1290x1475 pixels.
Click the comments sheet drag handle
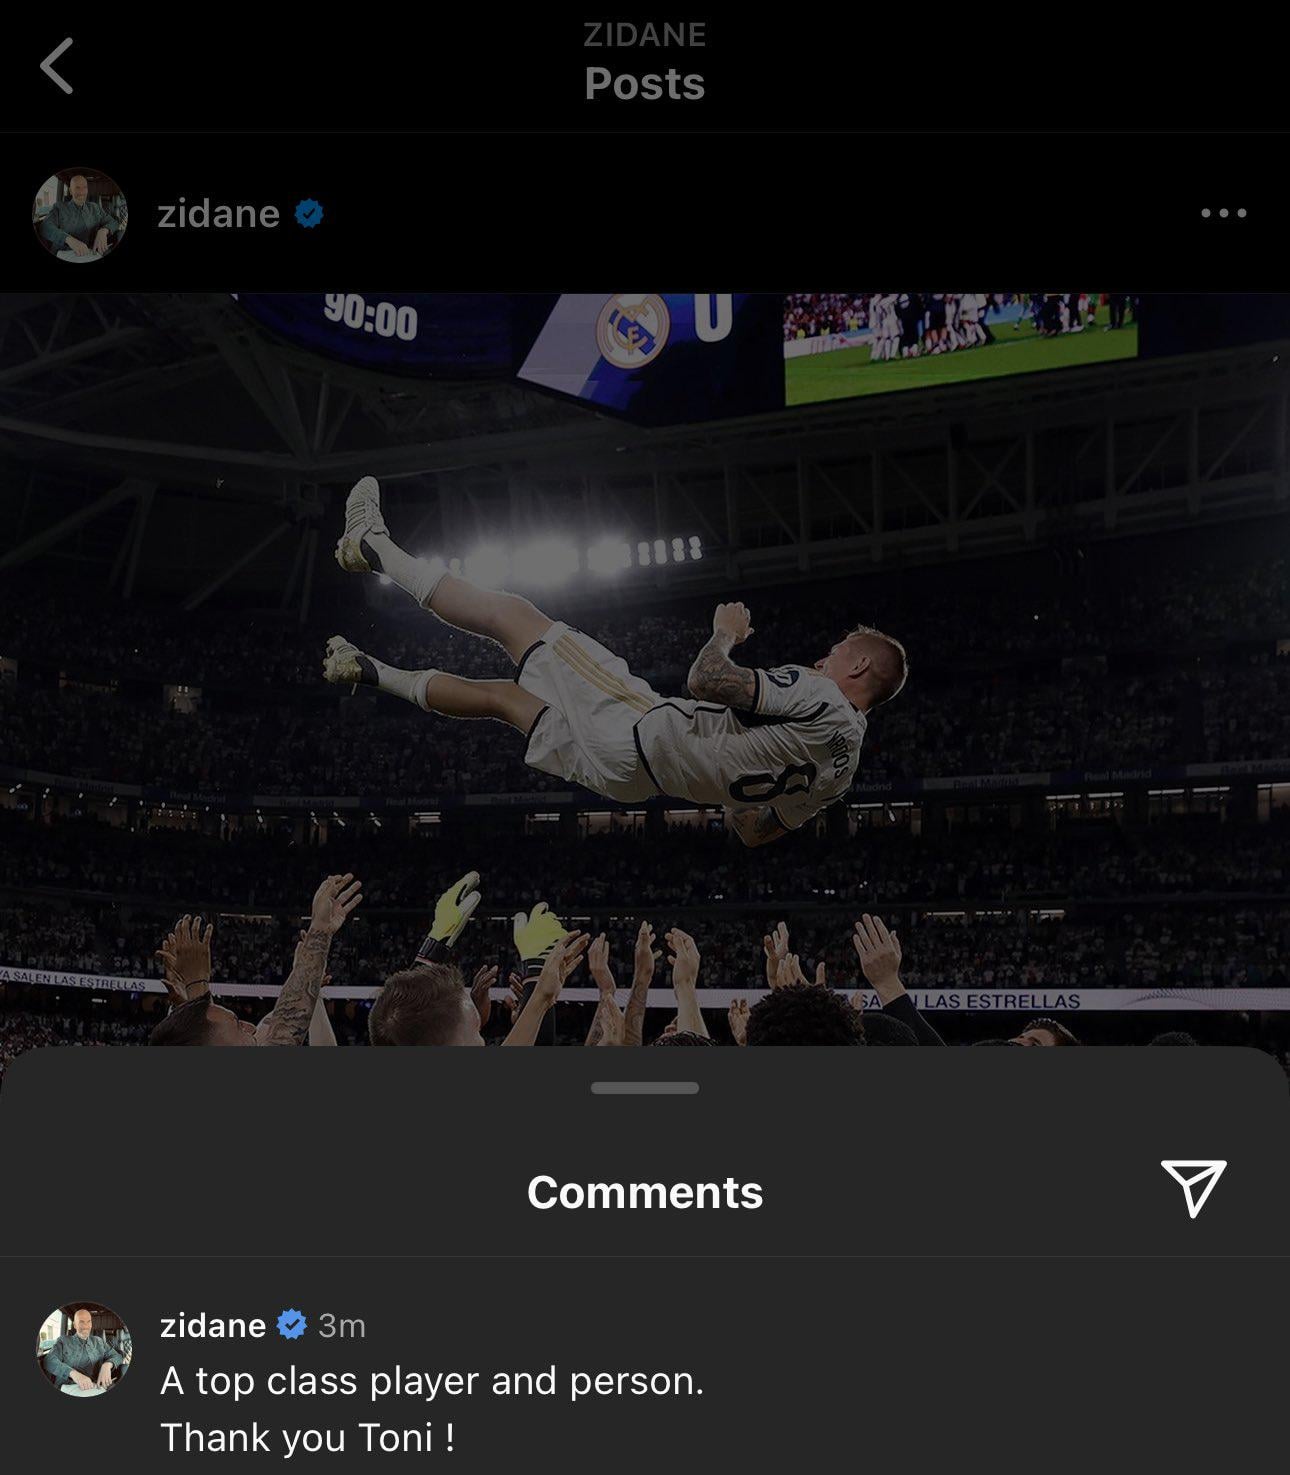coord(645,1088)
